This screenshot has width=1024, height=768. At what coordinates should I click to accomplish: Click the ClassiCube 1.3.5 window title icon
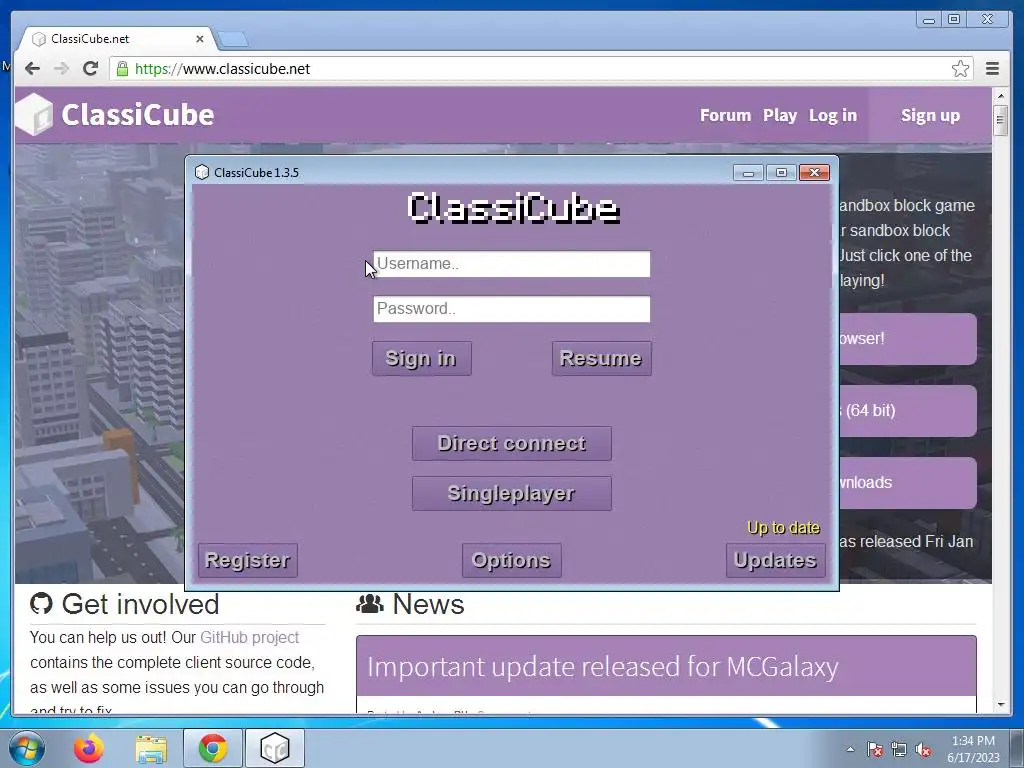point(202,172)
